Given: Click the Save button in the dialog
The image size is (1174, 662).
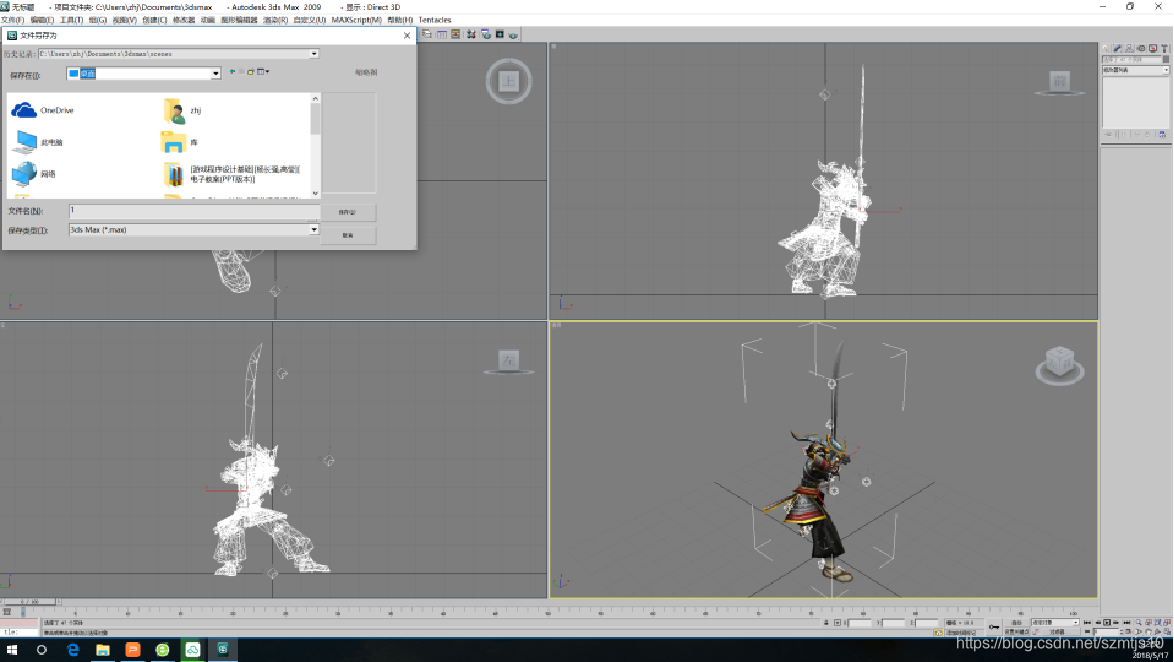Looking at the screenshot, I should point(347,213).
